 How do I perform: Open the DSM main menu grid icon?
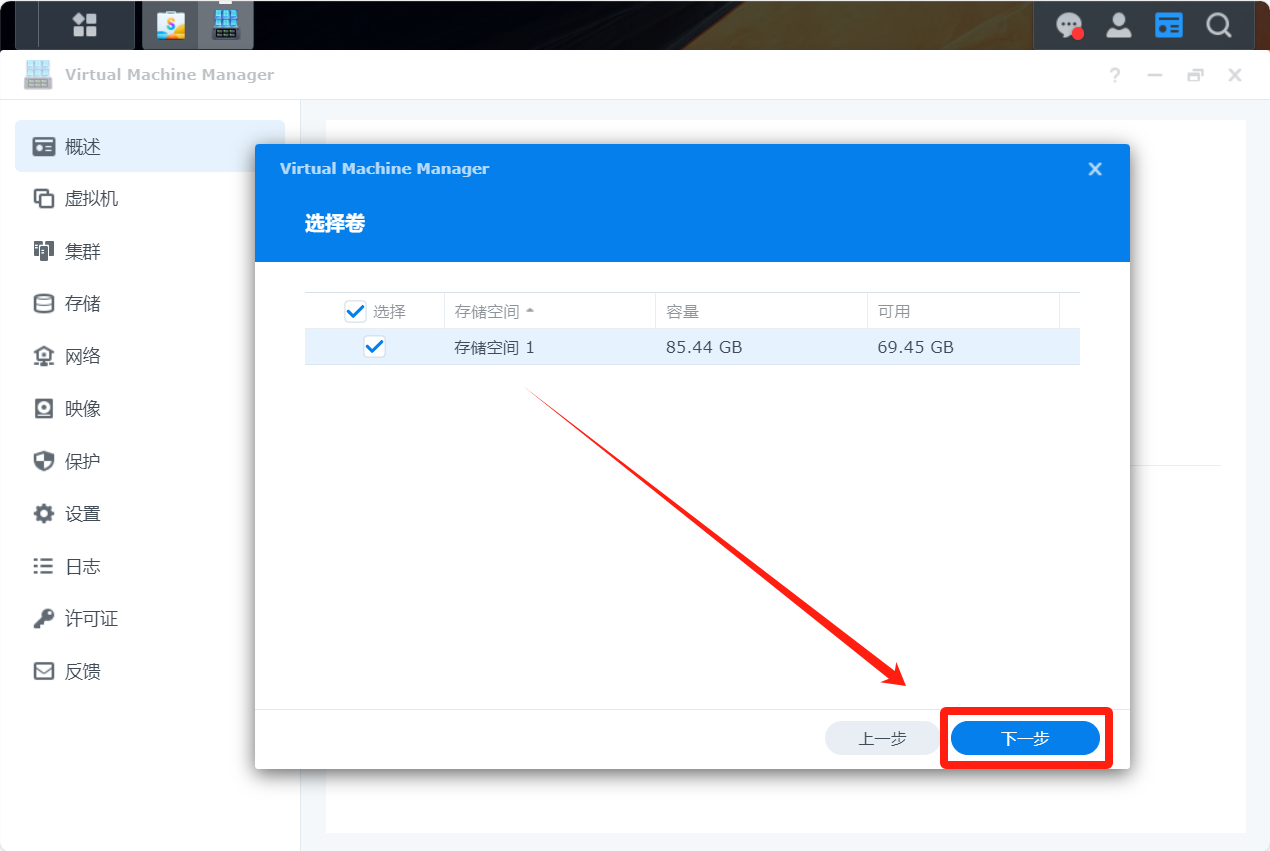[85, 25]
